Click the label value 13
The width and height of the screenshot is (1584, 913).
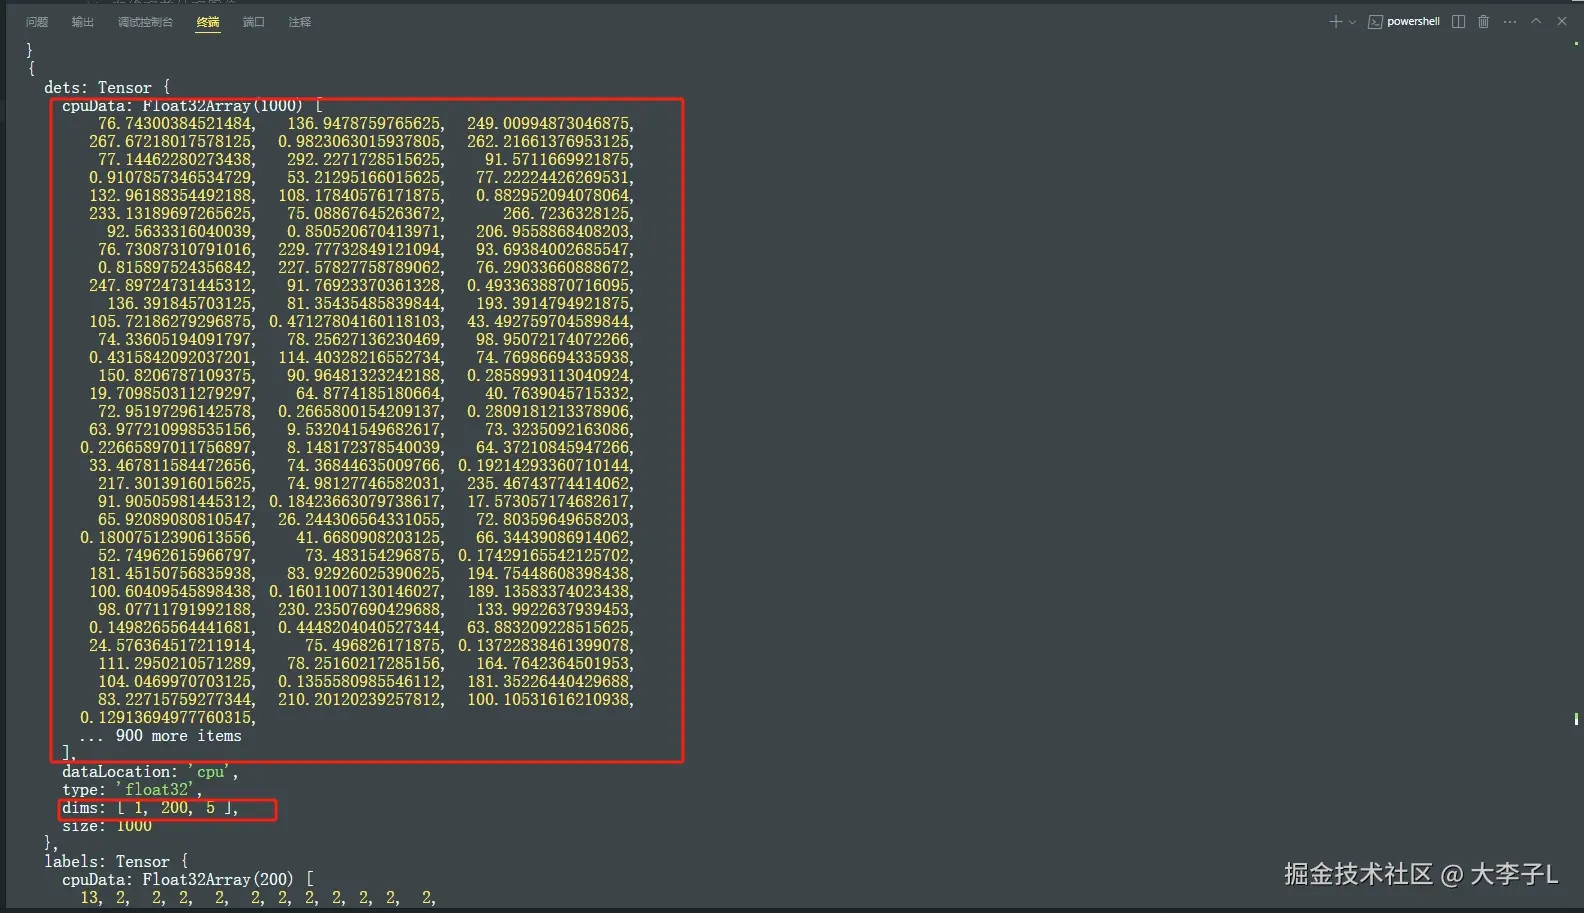(91, 898)
